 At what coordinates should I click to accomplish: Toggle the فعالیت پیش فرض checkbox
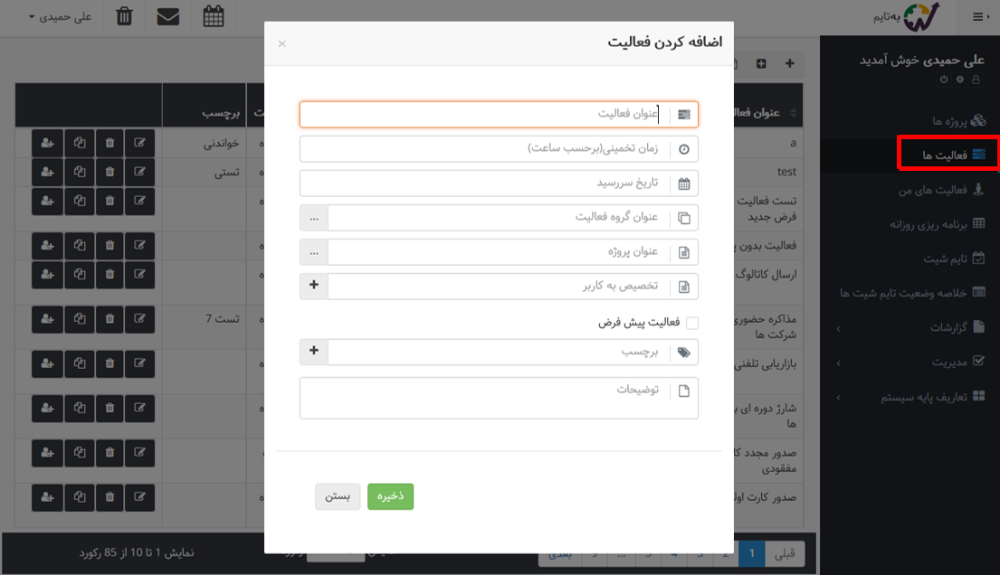coord(692,323)
